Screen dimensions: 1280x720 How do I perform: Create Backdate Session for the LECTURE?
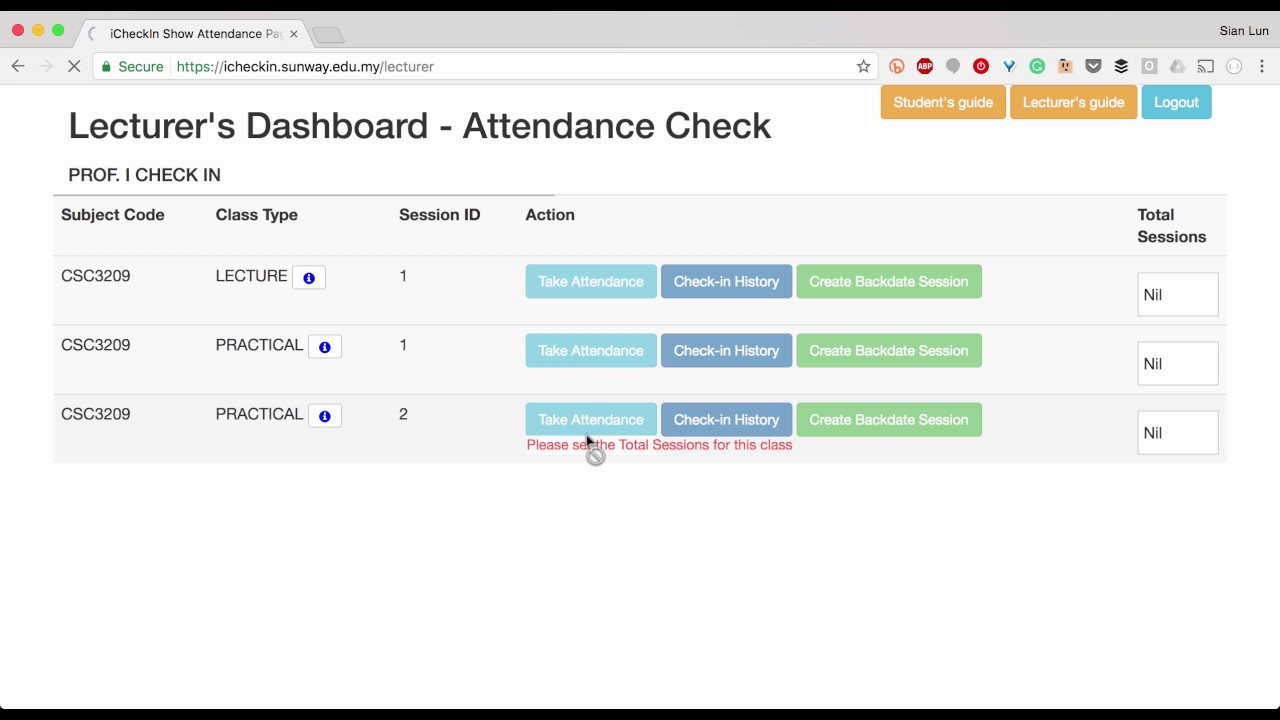point(889,281)
